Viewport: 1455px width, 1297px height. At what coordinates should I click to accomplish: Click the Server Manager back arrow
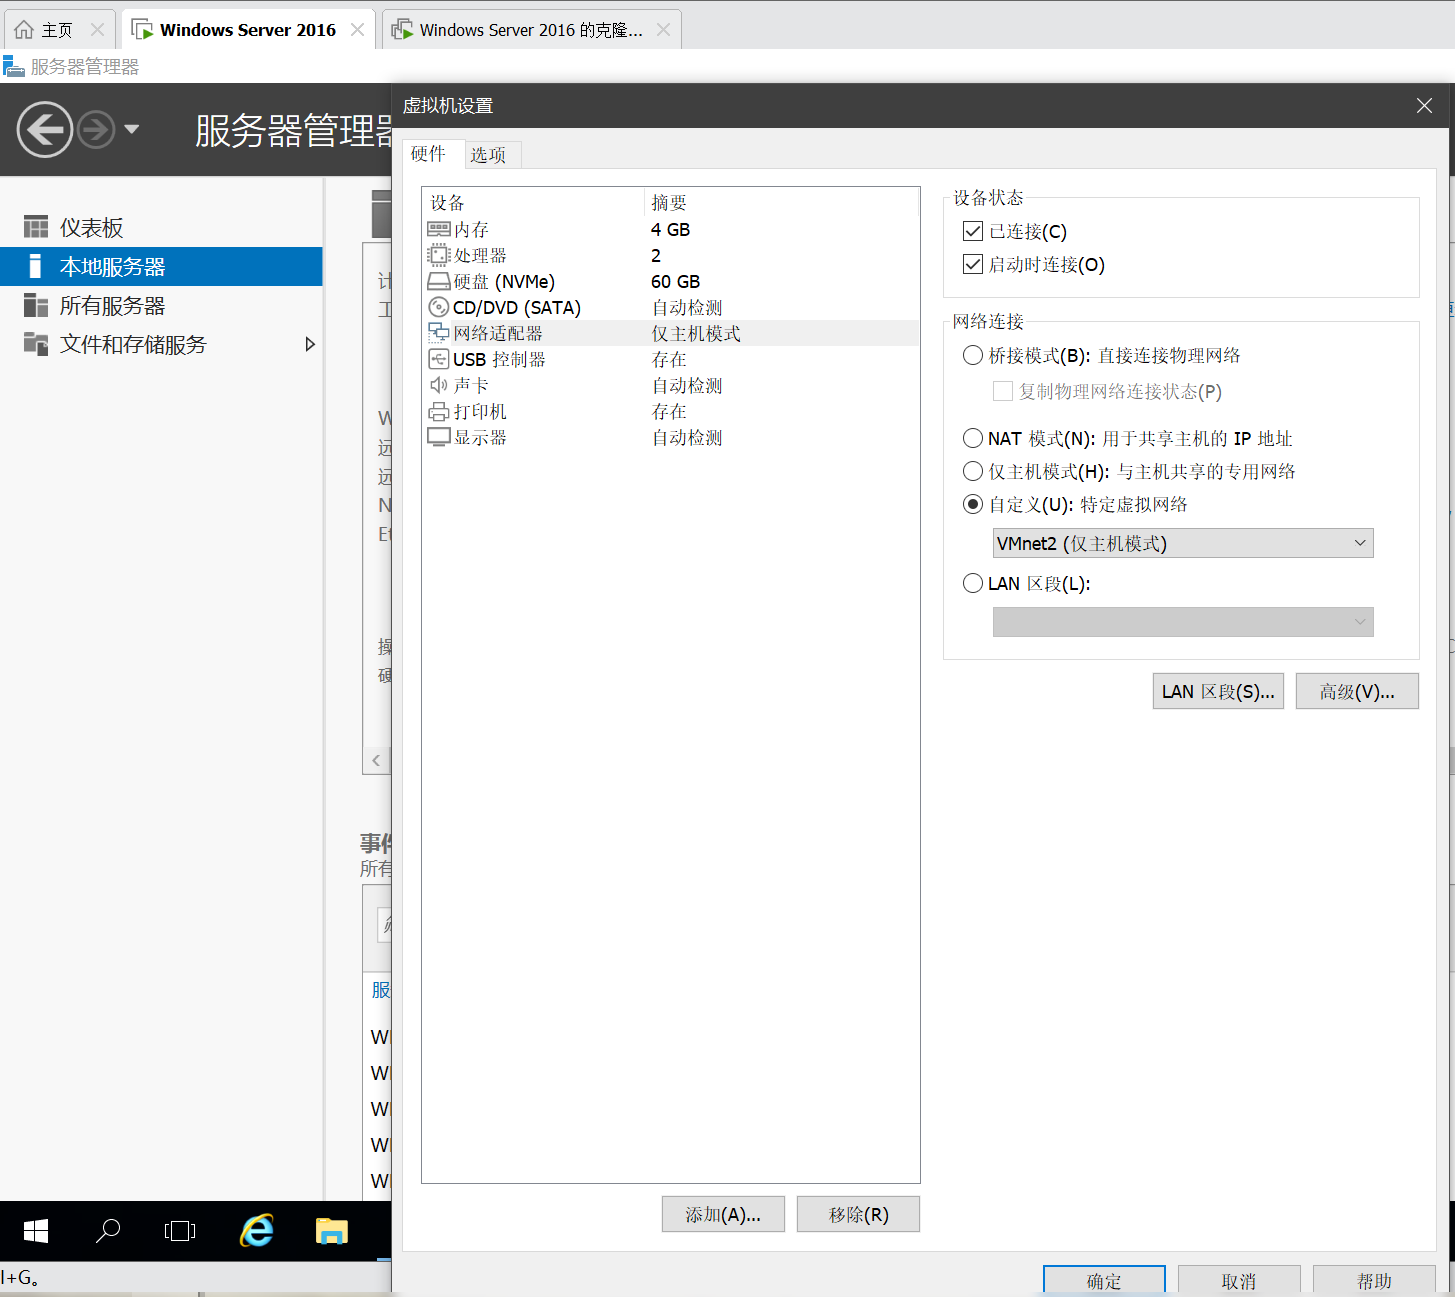pos(45,130)
